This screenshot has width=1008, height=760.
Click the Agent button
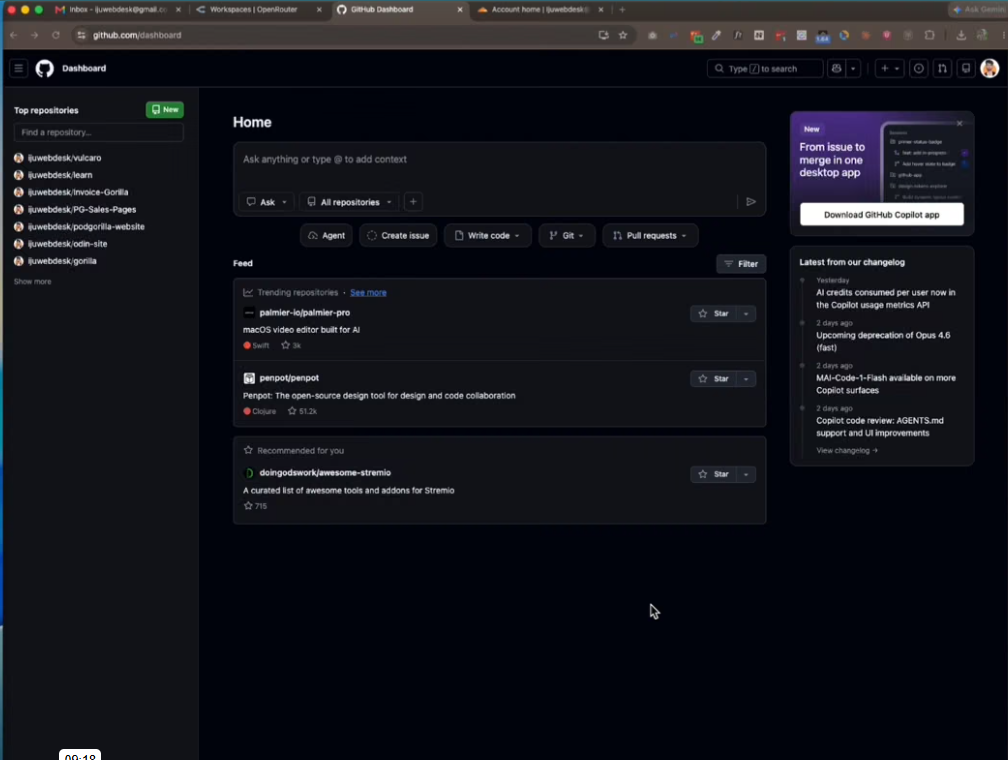coord(327,235)
